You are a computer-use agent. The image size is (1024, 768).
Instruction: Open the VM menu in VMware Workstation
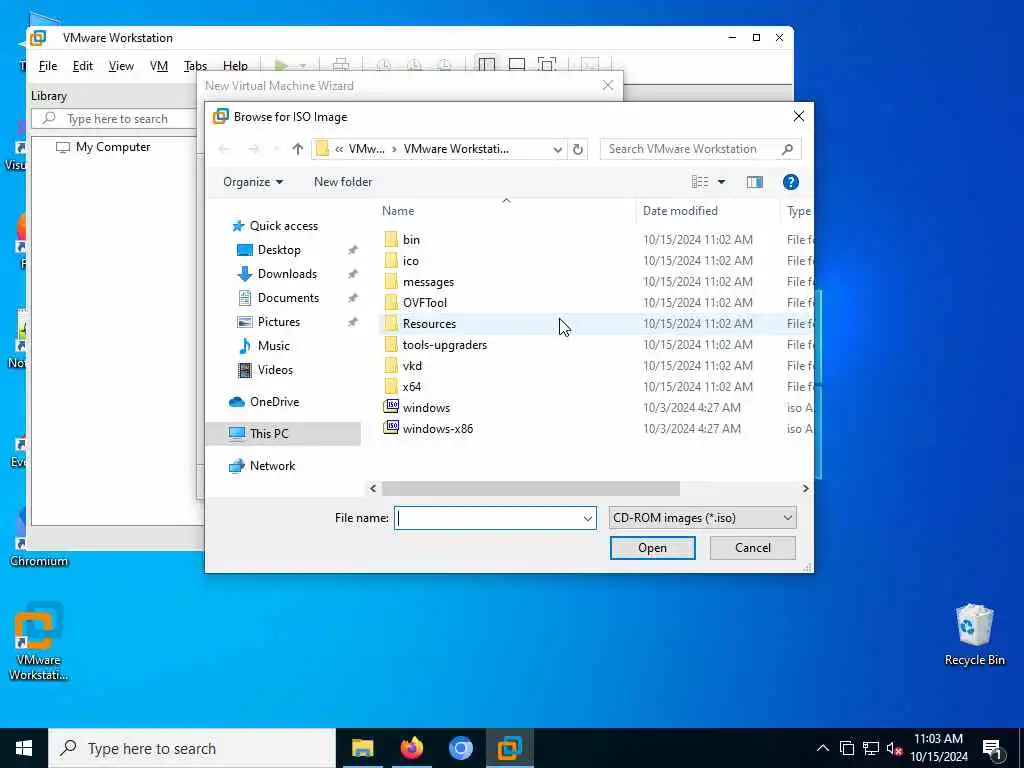tap(159, 66)
